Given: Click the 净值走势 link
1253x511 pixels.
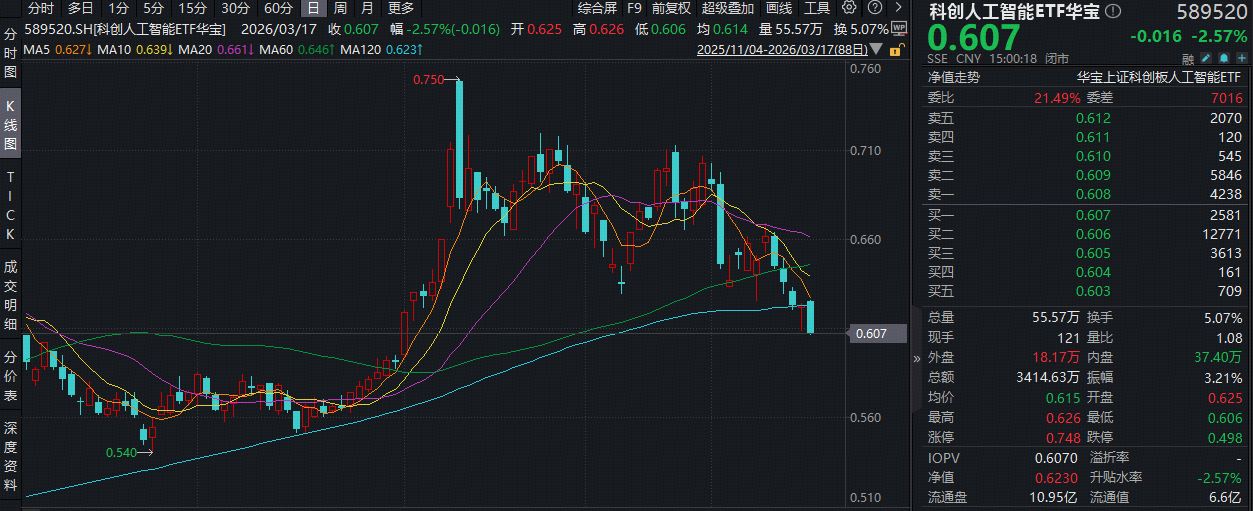Looking at the screenshot, I should pos(954,76).
